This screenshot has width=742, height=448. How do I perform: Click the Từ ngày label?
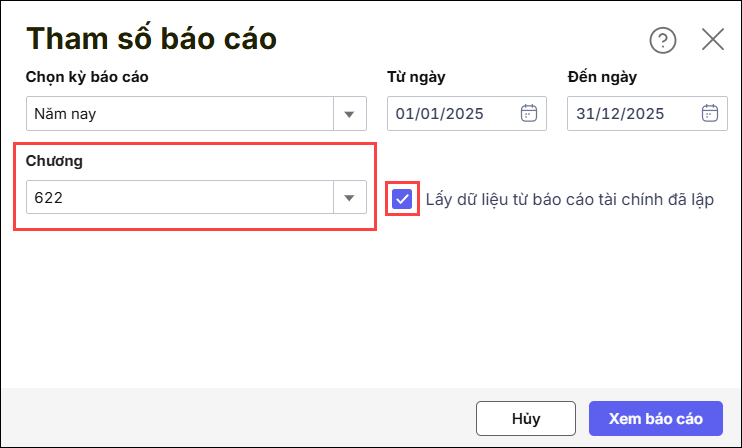417,76
